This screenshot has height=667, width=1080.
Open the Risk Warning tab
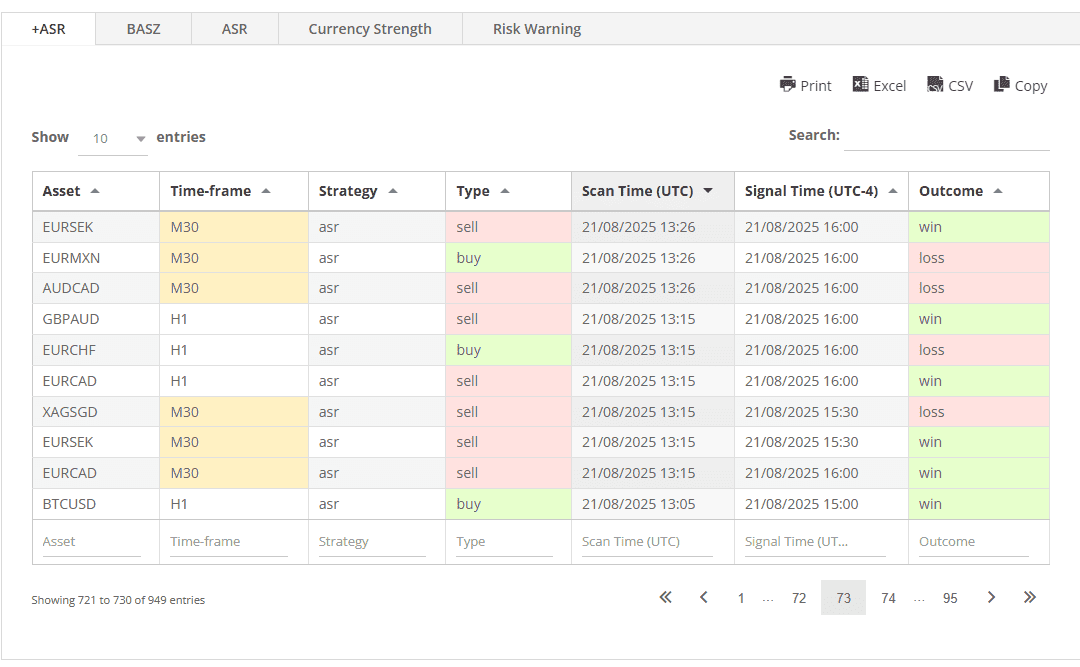pyautogui.click(x=537, y=28)
